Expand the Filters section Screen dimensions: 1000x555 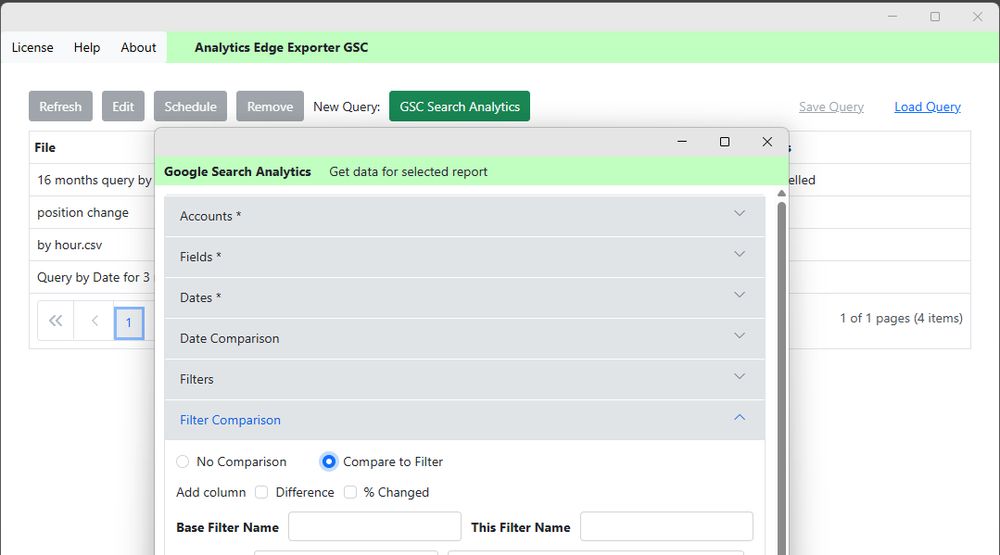click(x=464, y=380)
